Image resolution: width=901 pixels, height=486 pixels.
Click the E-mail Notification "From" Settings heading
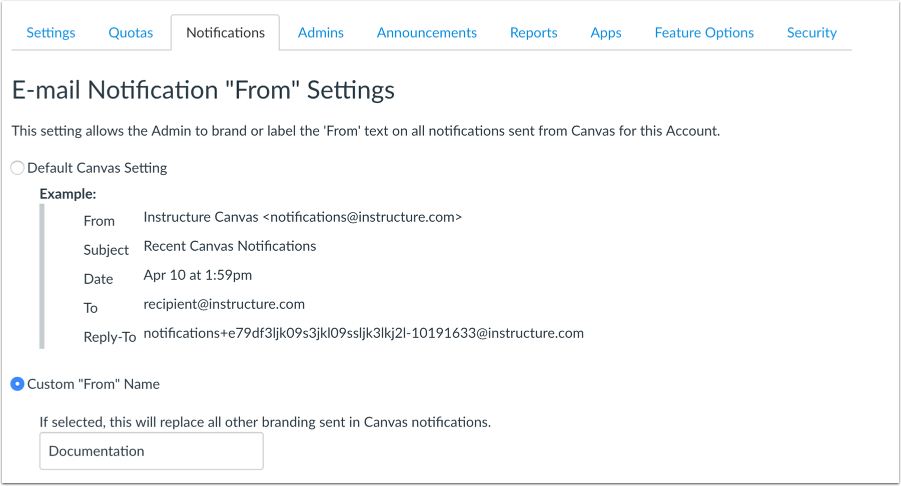pos(203,90)
